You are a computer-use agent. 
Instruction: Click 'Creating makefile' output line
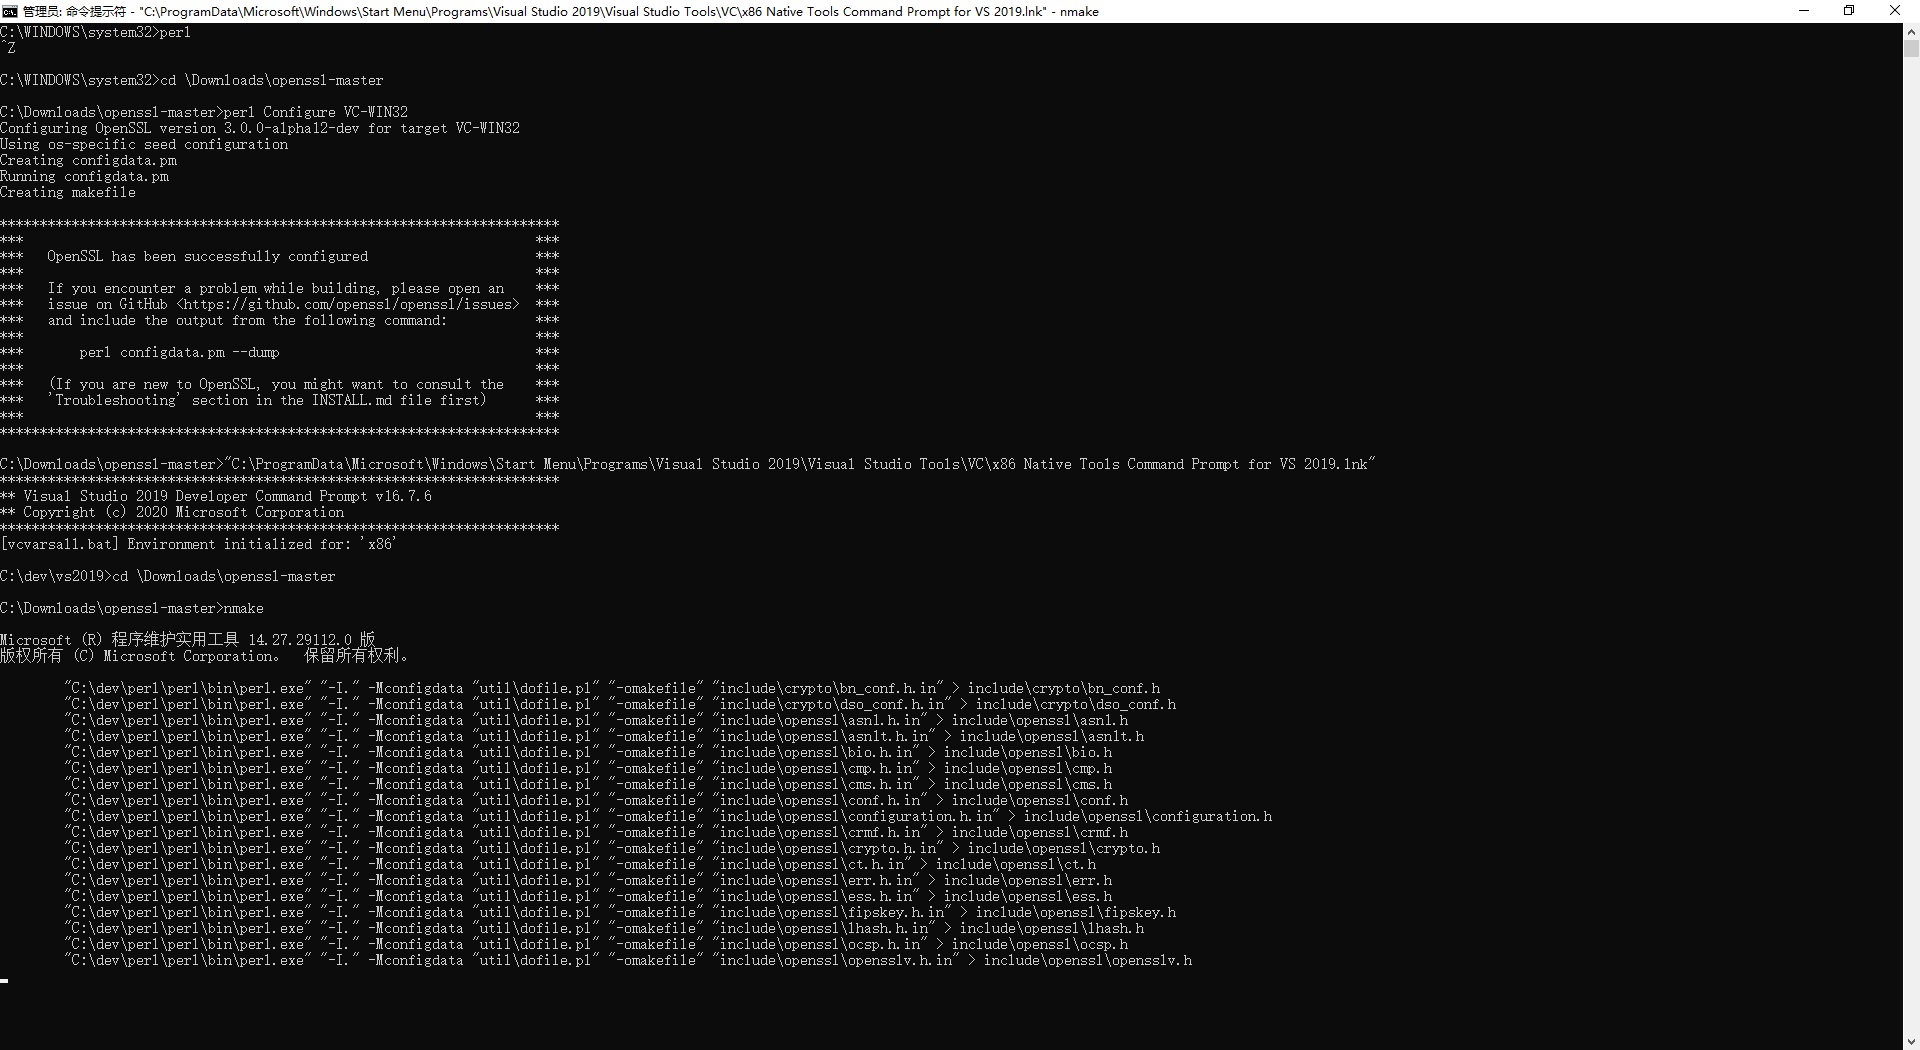coord(68,192)
